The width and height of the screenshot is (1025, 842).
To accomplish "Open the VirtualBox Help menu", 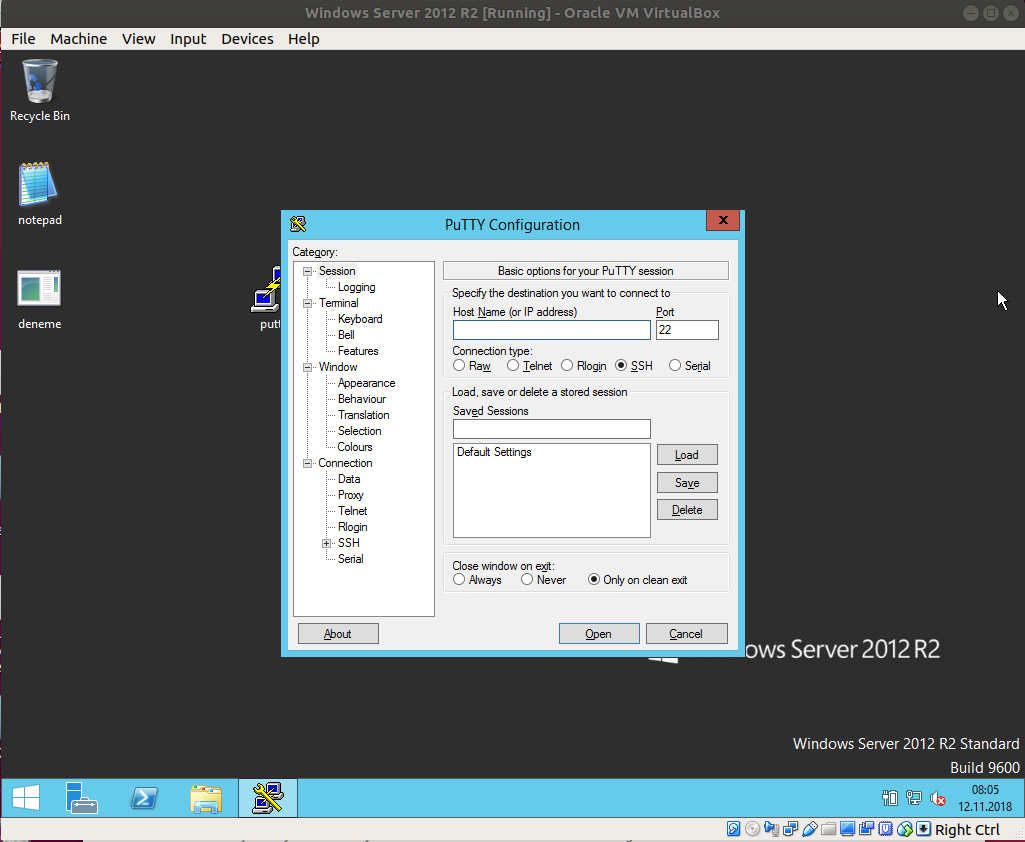I will tap(304, 39).
